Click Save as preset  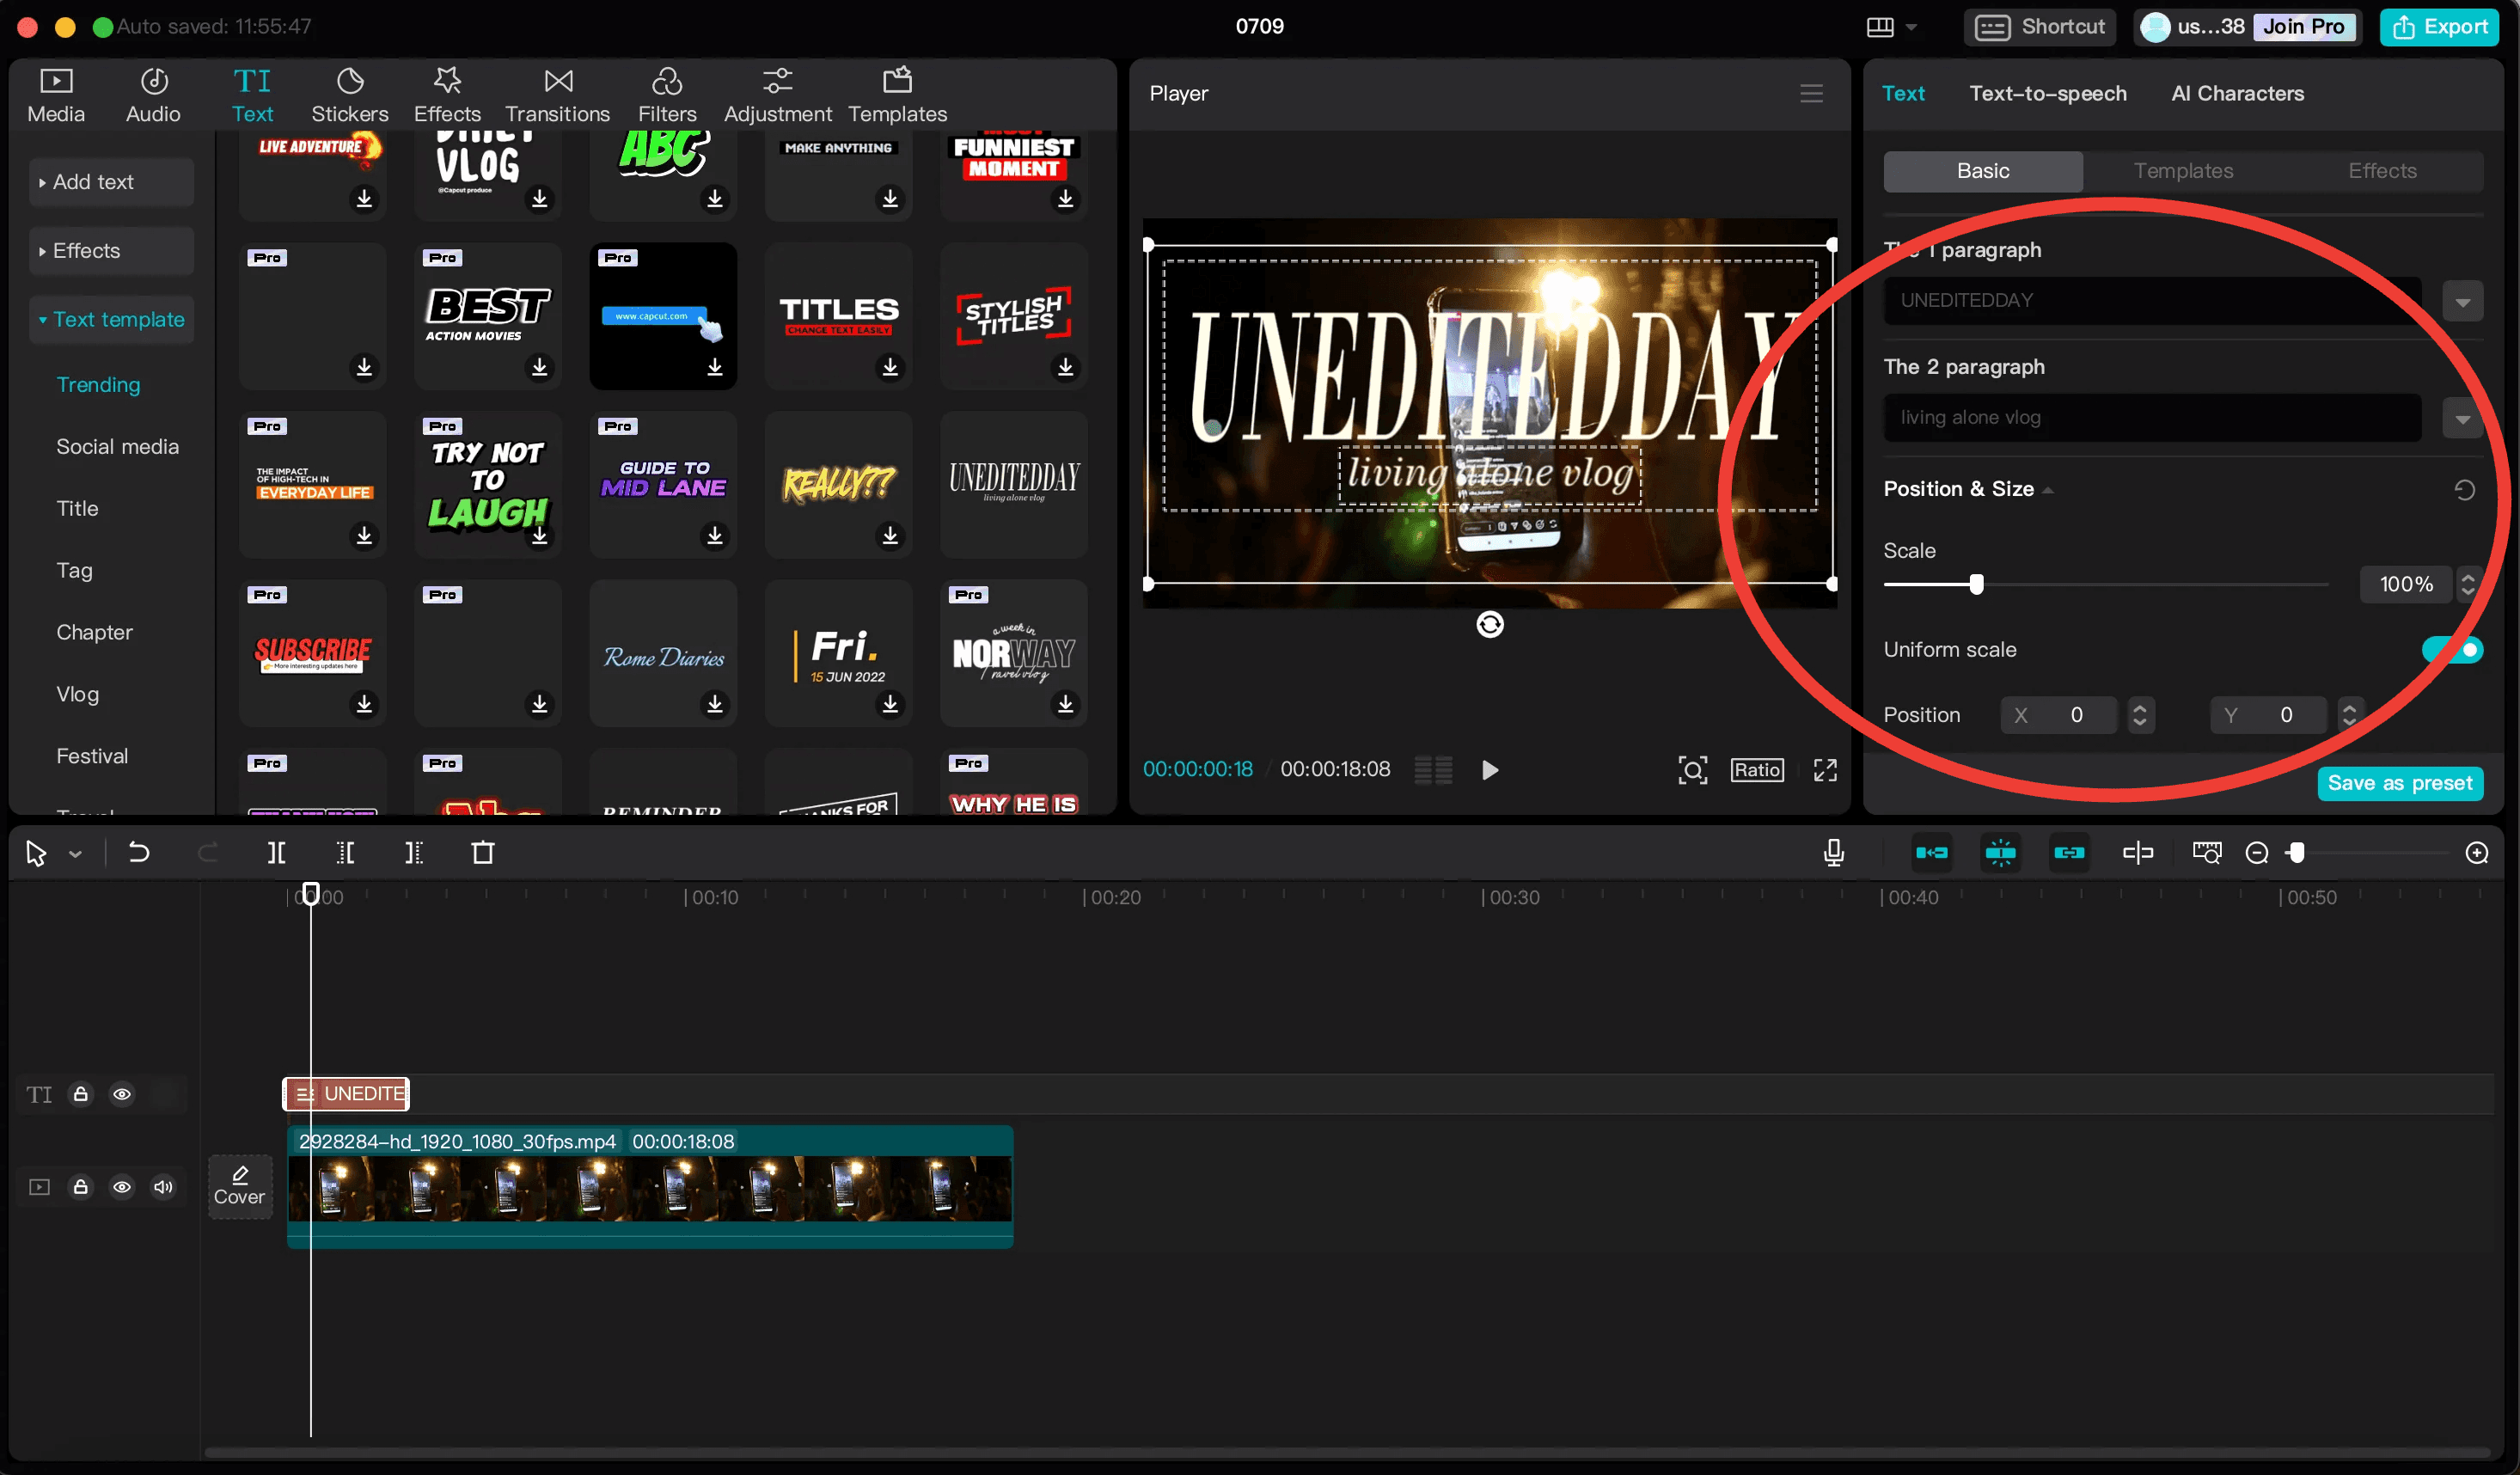point(2399,783)
